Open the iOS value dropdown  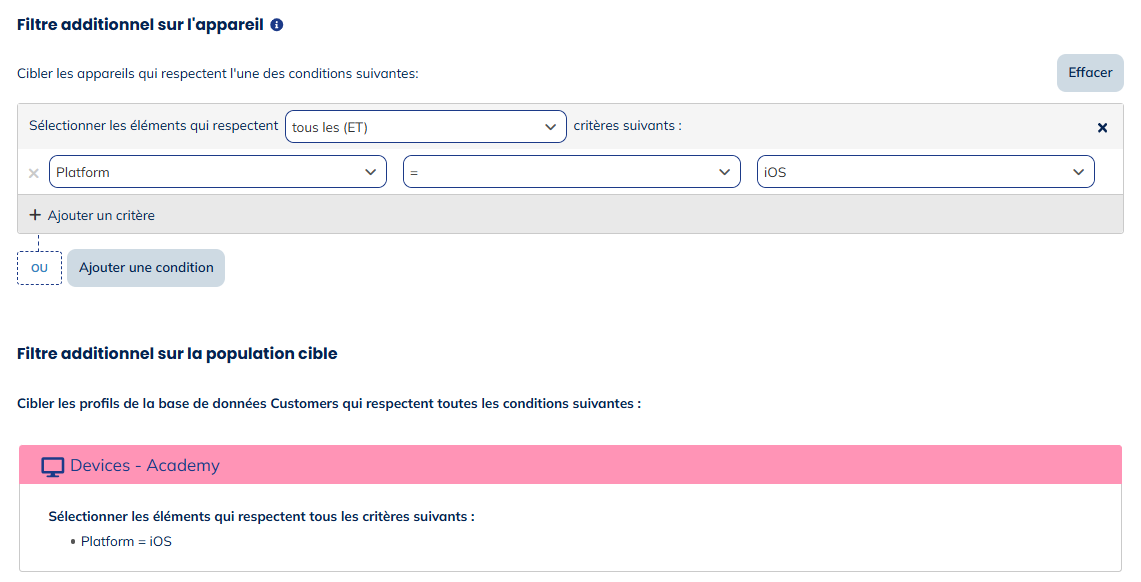pos(925,172)
